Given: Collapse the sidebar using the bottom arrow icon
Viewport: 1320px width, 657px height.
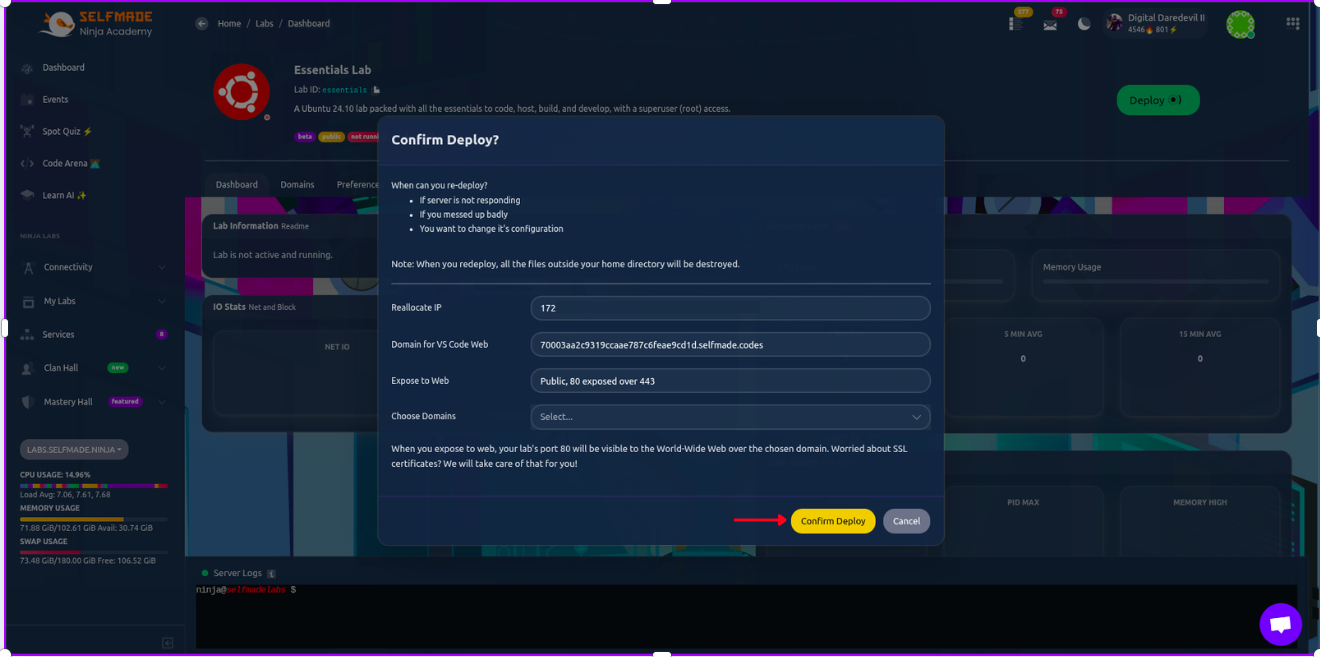Looking at the screenshot, I should (168, 642).
